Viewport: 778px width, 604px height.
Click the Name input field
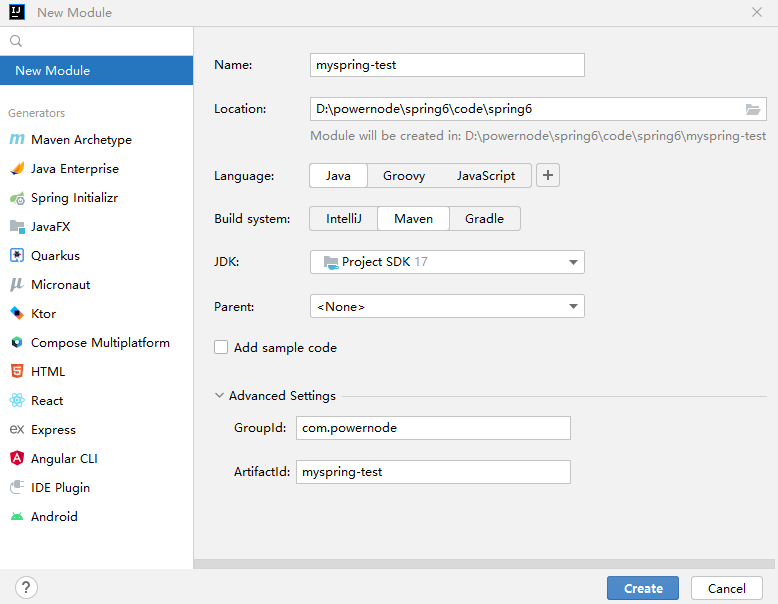tap(447, 65)
